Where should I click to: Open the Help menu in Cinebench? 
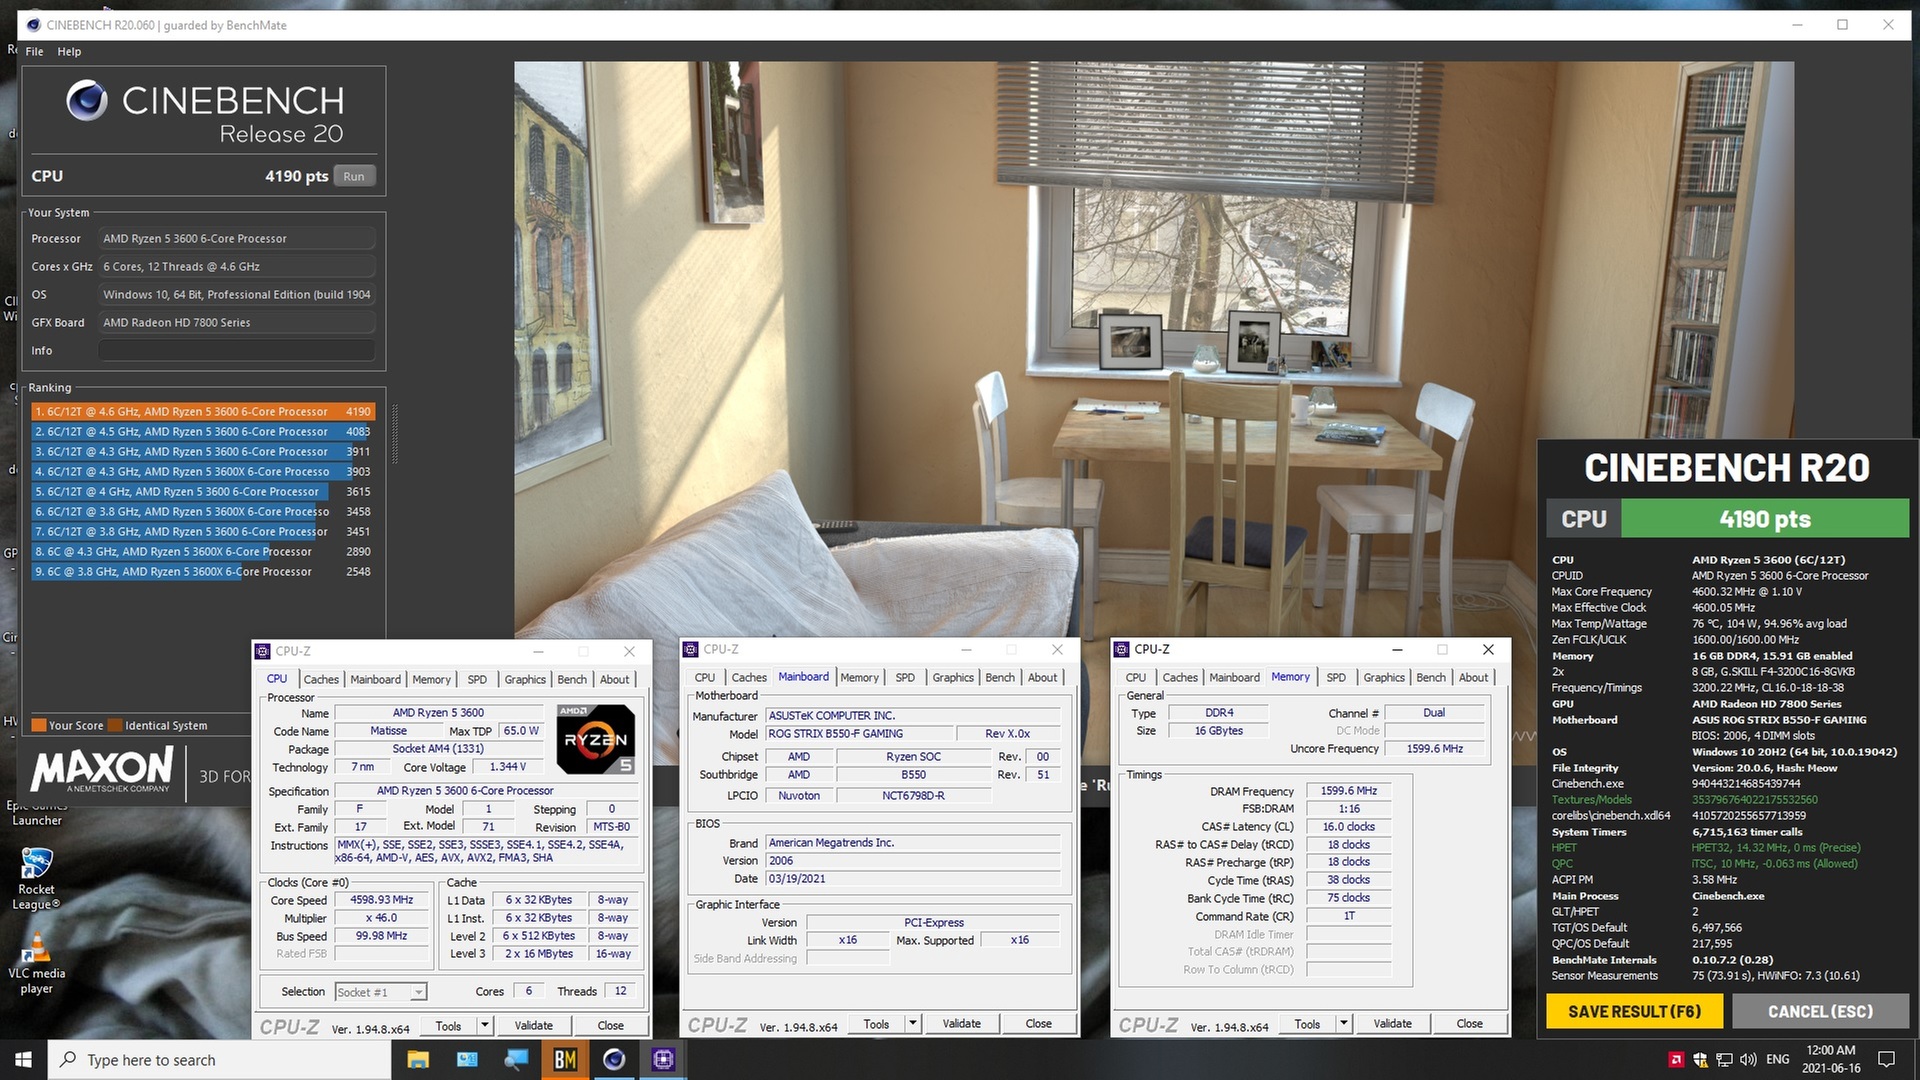[69, 51]
